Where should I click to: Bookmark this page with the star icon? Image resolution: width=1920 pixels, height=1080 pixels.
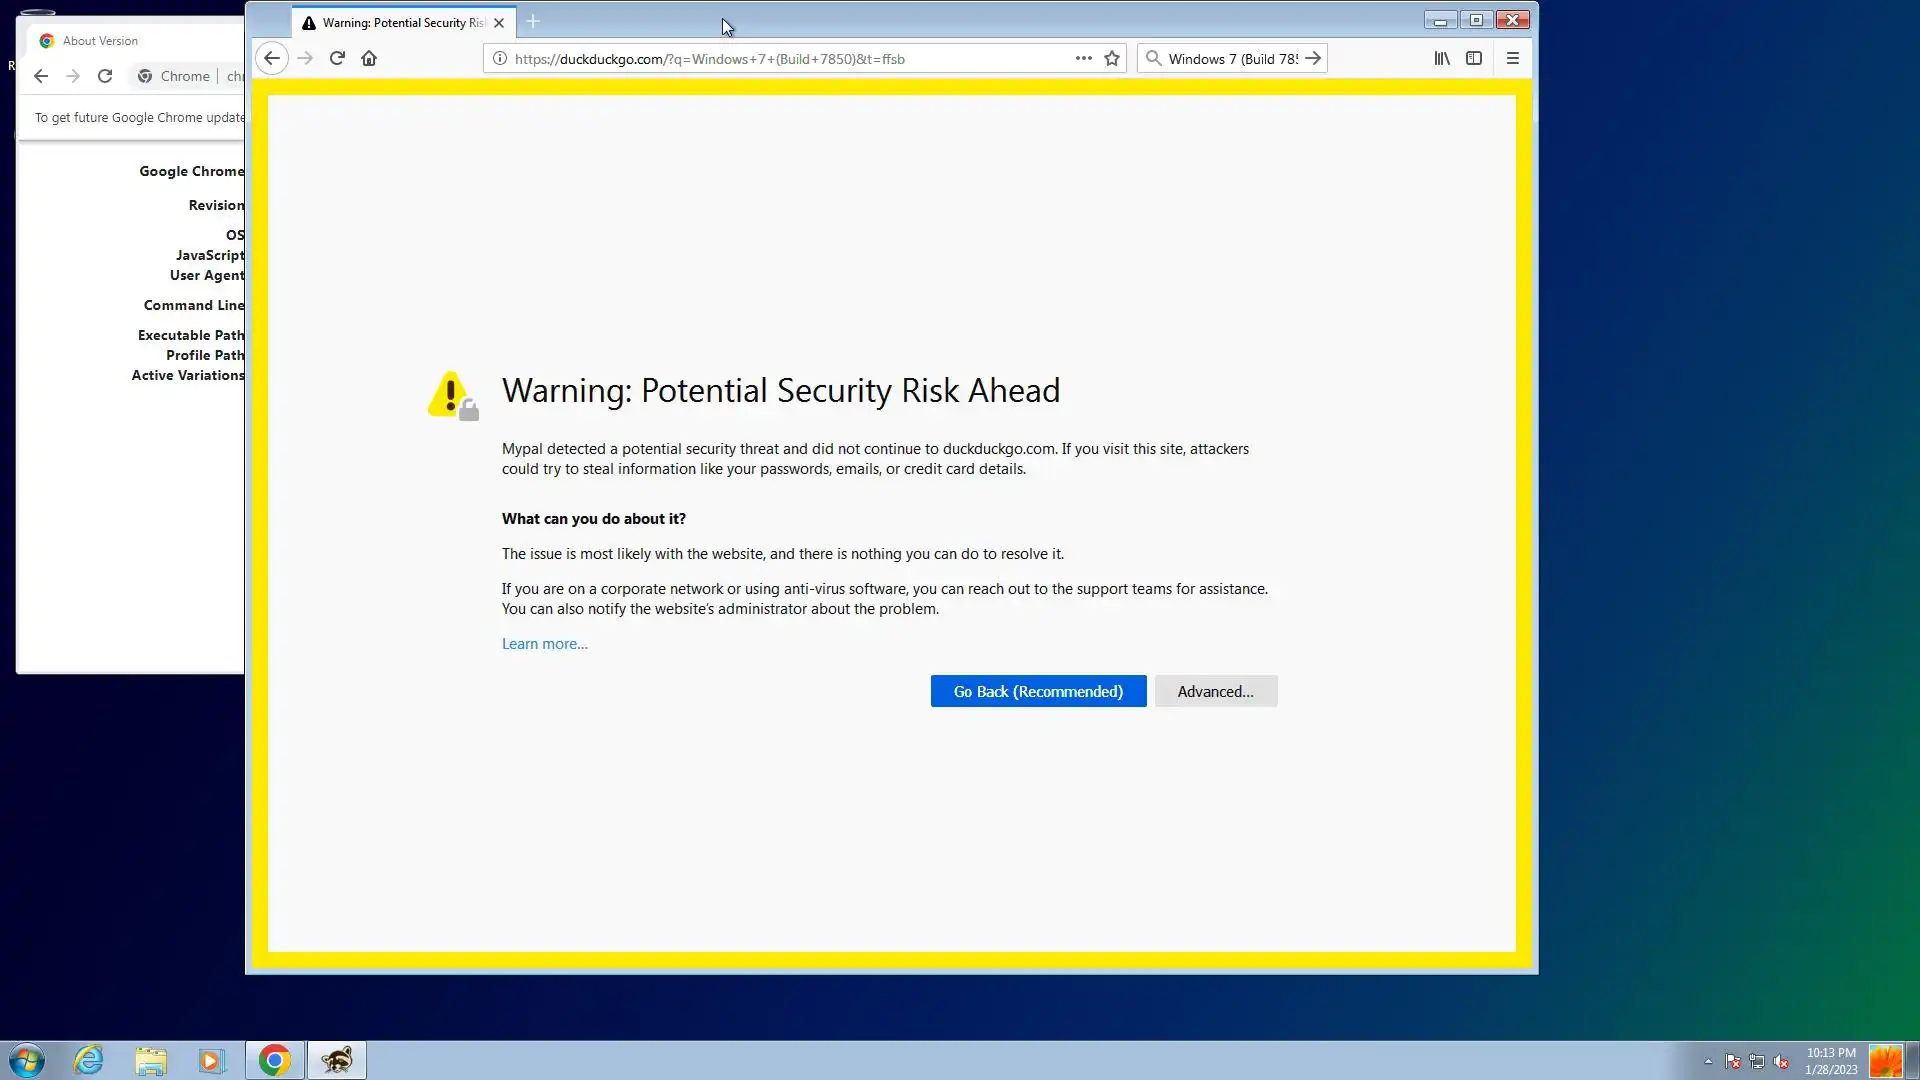pos(1111,58)
